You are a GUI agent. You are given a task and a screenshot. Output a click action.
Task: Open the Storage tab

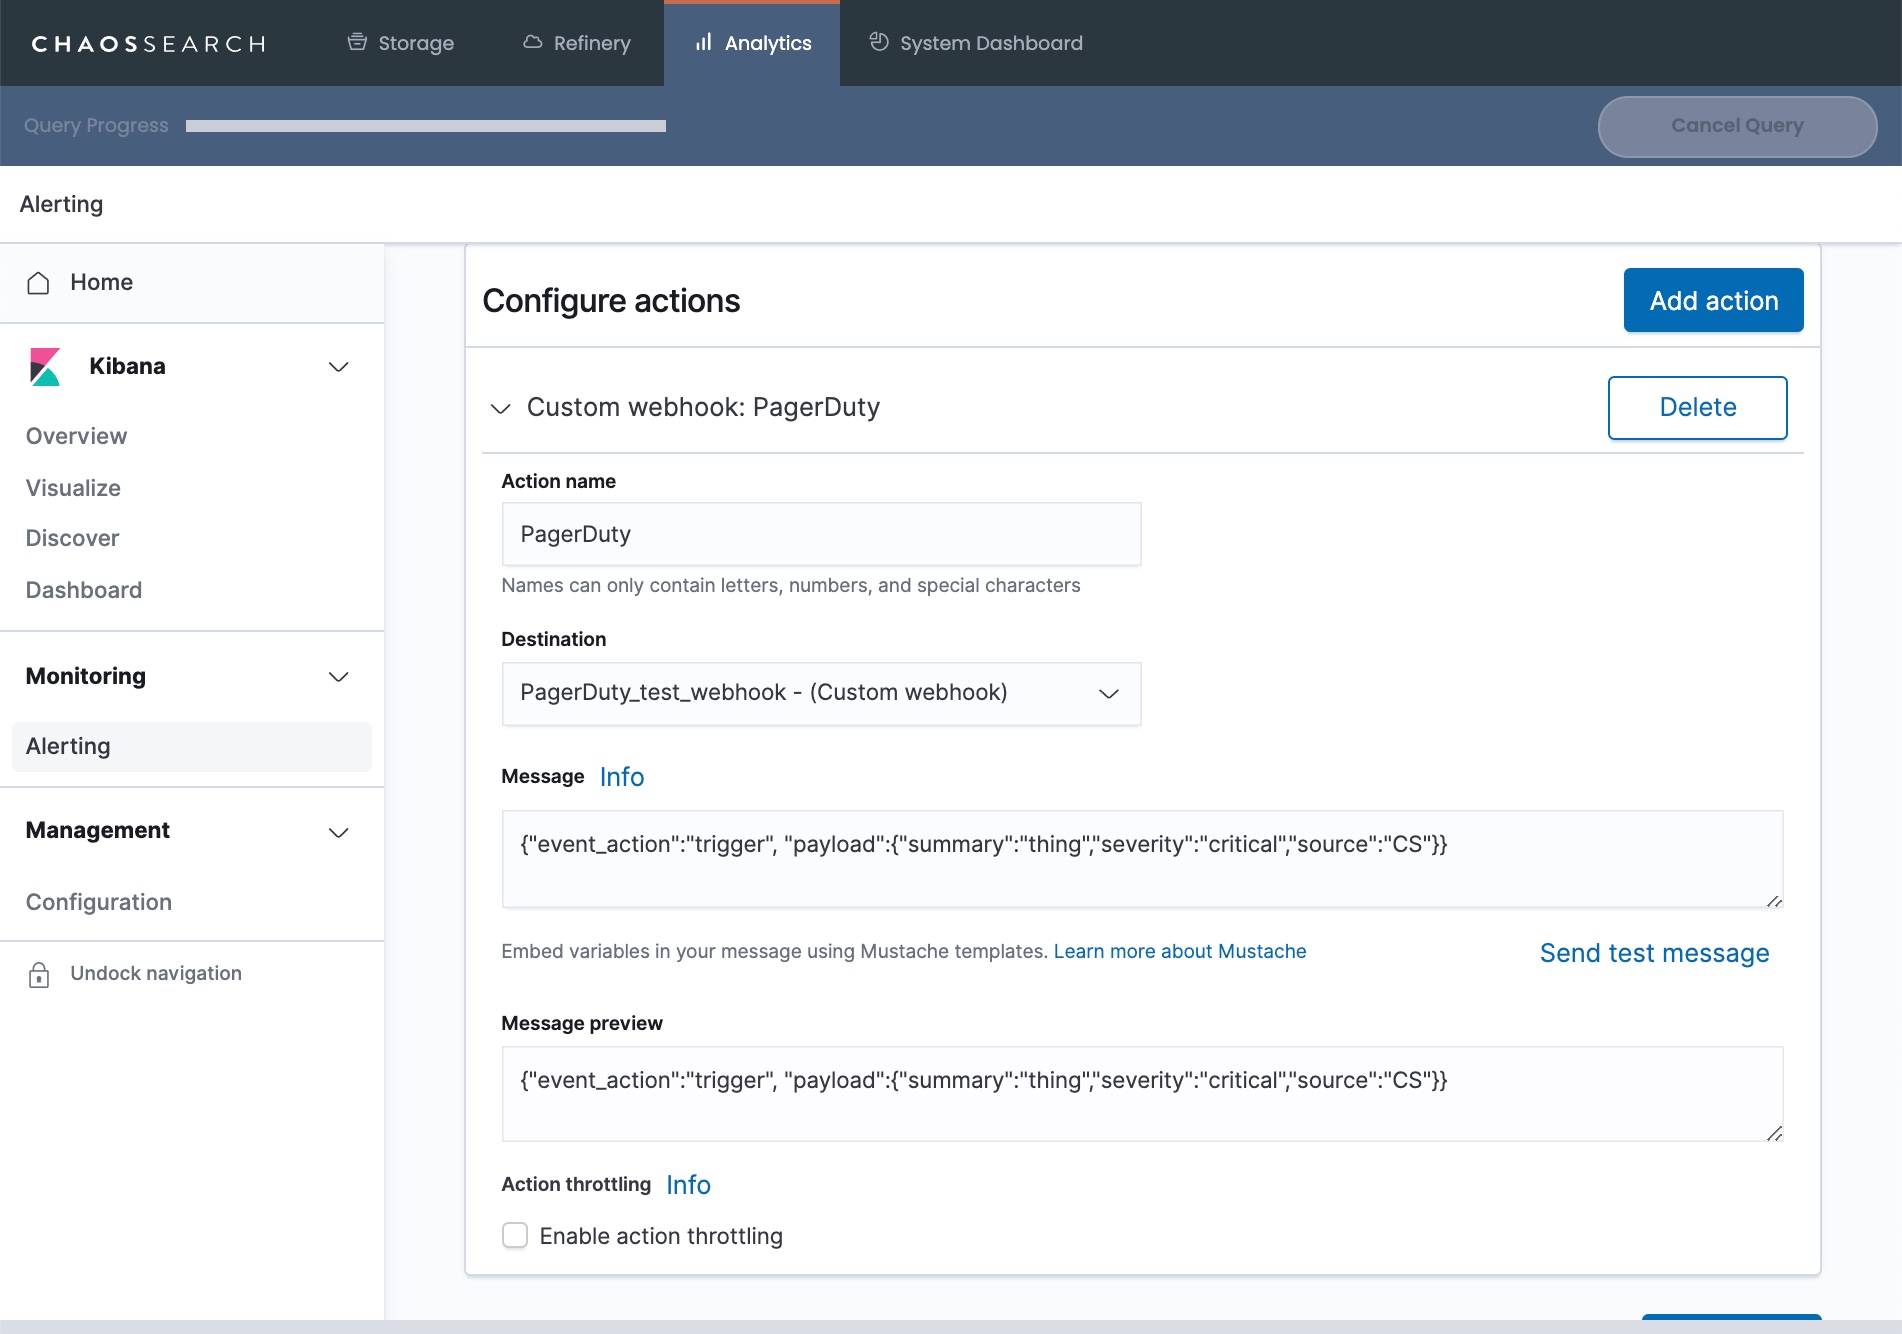tap(400, 43)
